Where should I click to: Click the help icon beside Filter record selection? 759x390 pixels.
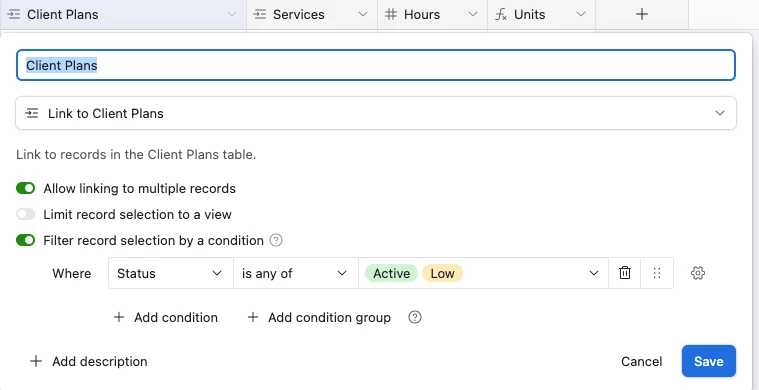click(x=276, y=240)
